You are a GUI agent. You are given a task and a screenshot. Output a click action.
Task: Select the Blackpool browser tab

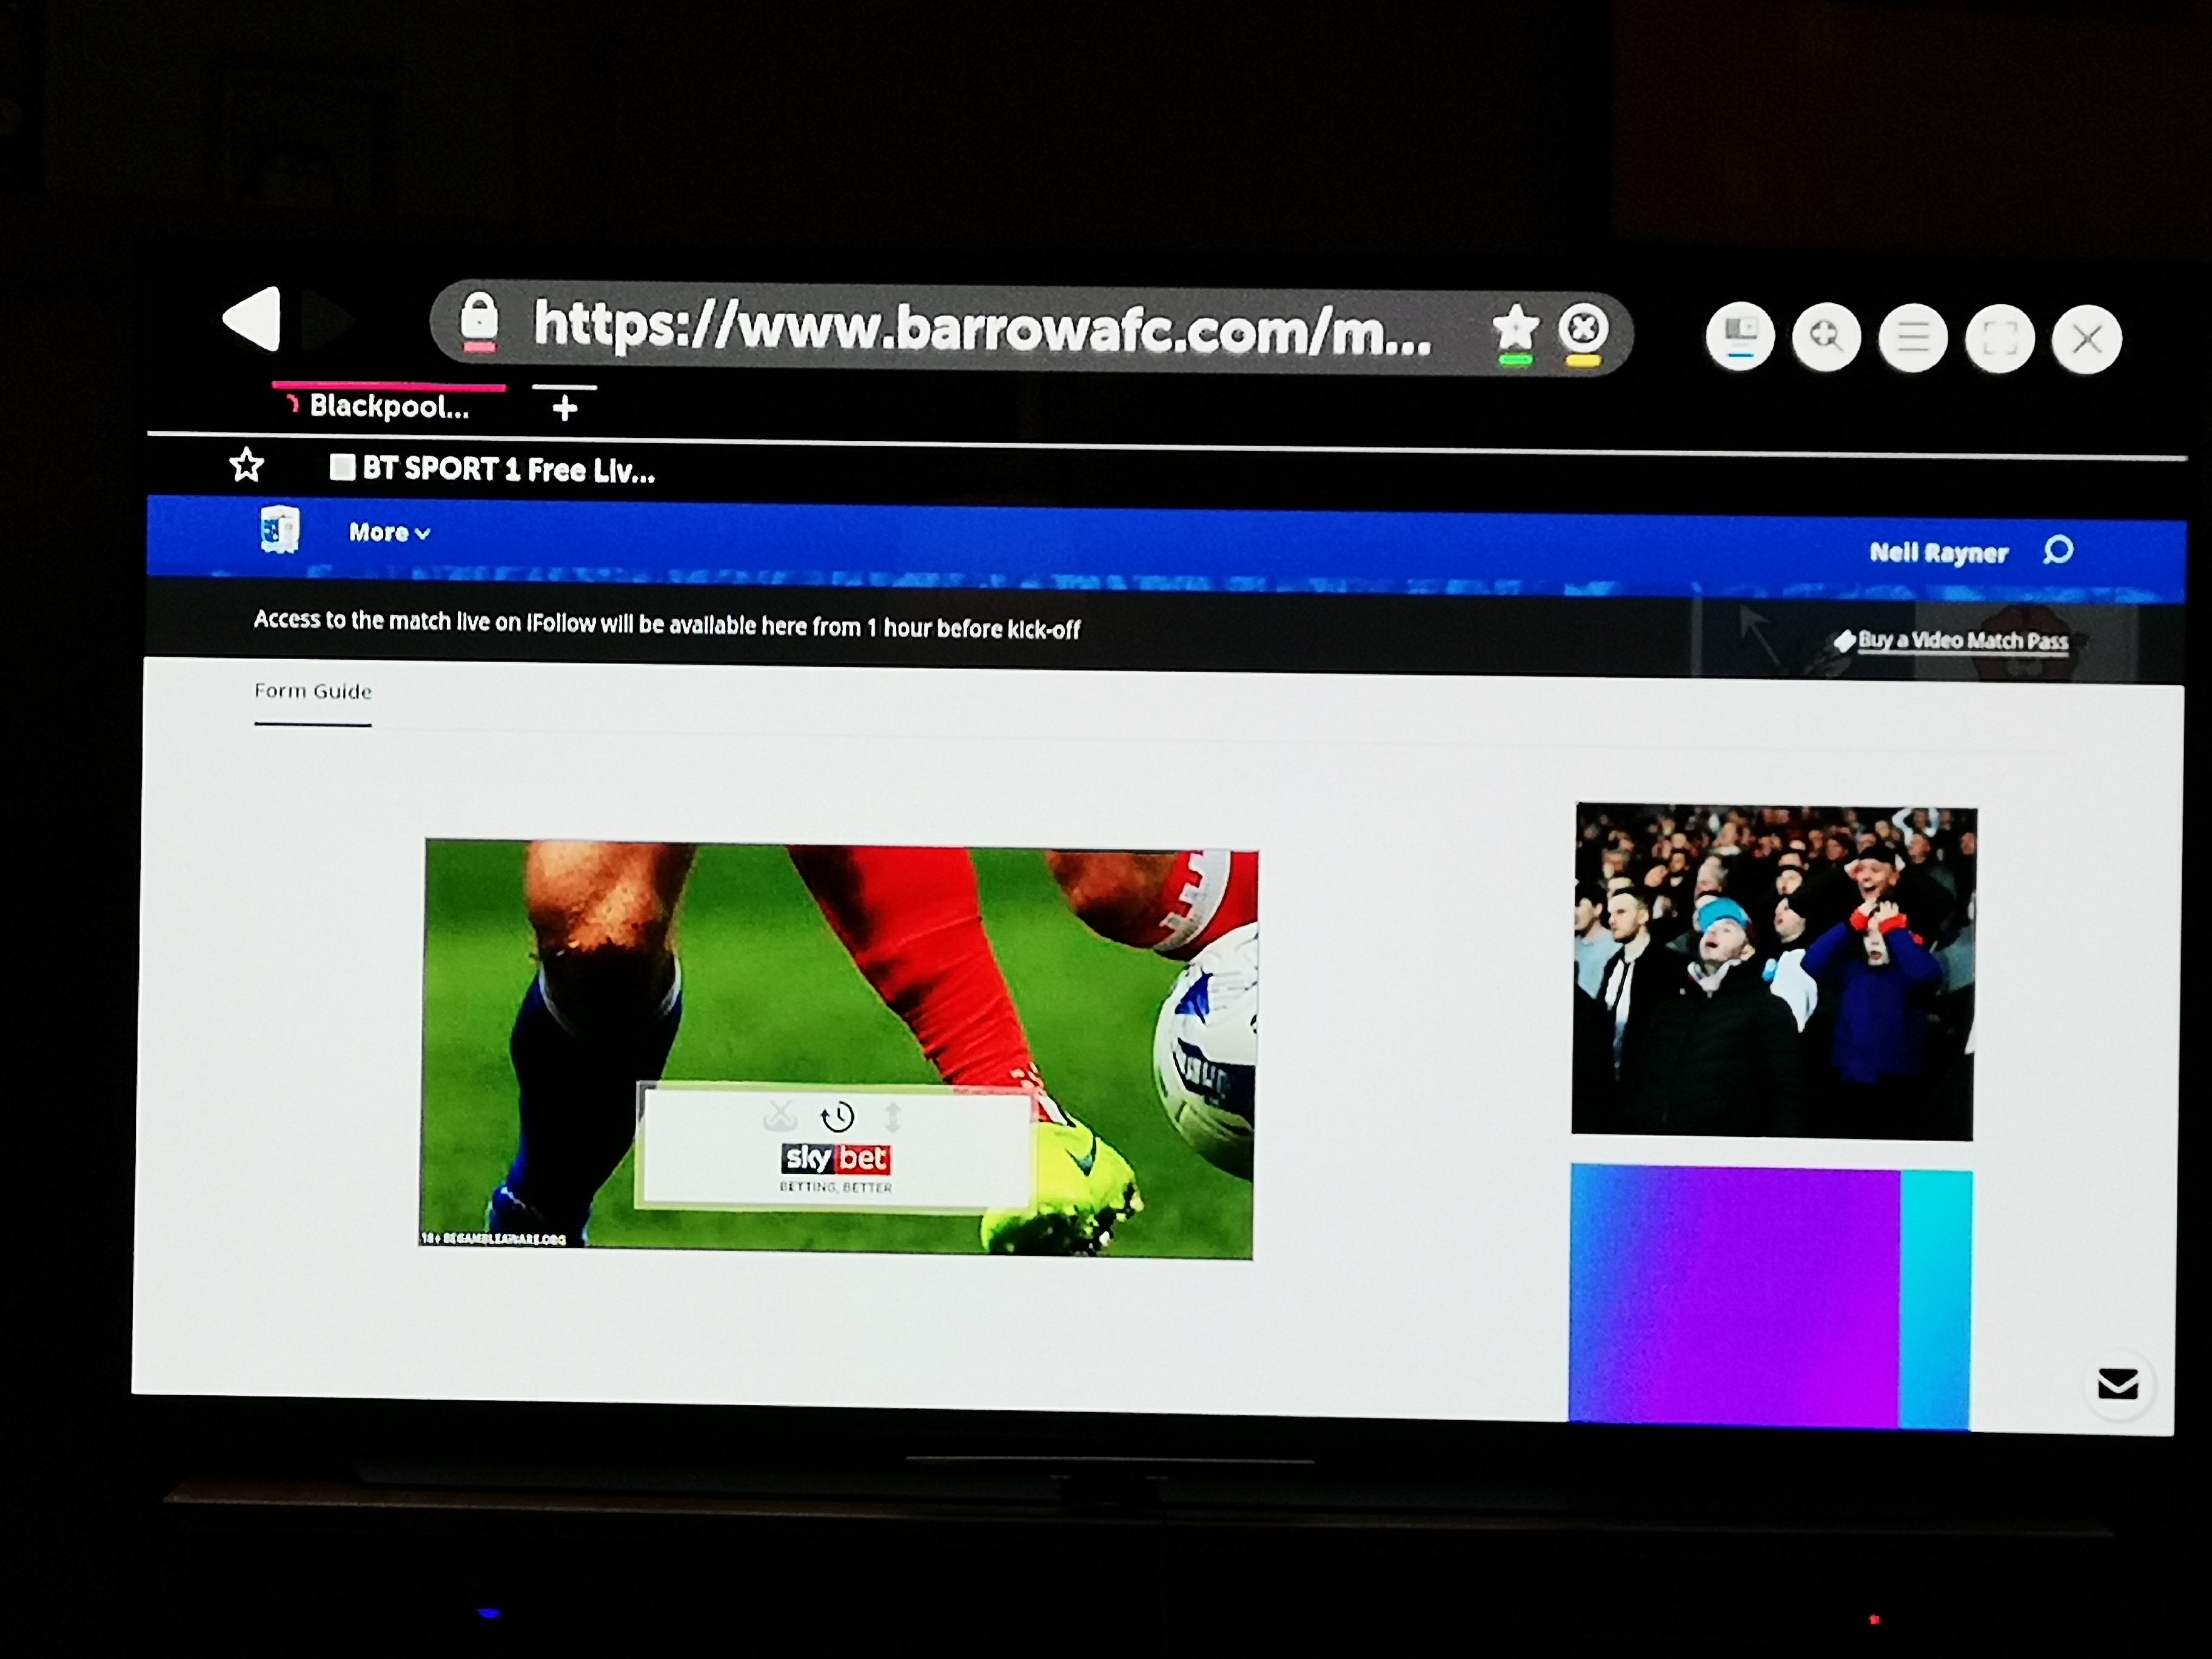(x=388, y=406)
